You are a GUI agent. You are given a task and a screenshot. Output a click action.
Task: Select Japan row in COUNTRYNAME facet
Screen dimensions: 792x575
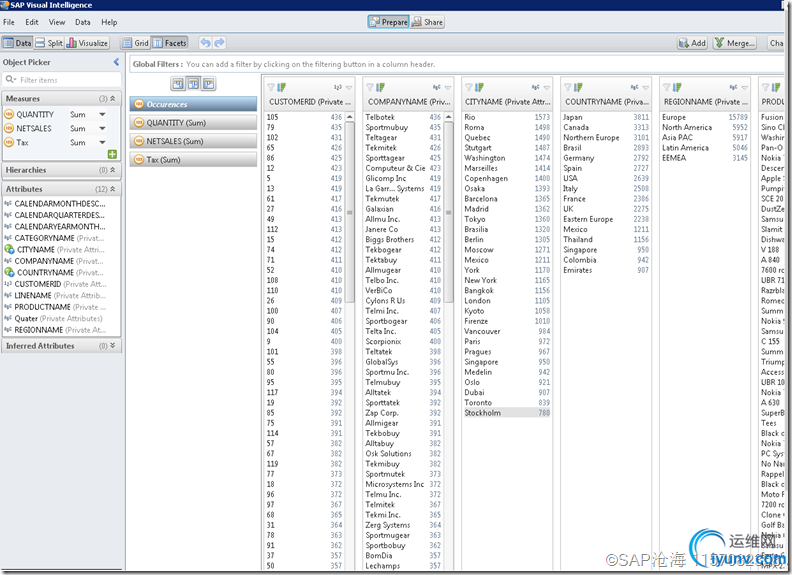tap(606, 117)
